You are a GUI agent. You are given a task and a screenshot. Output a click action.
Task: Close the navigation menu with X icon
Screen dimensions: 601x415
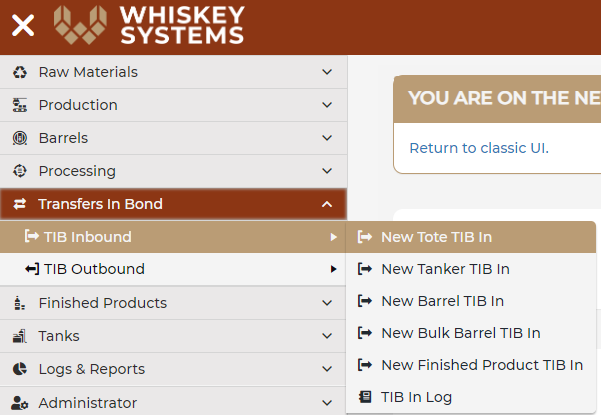(x=23, y=25)
